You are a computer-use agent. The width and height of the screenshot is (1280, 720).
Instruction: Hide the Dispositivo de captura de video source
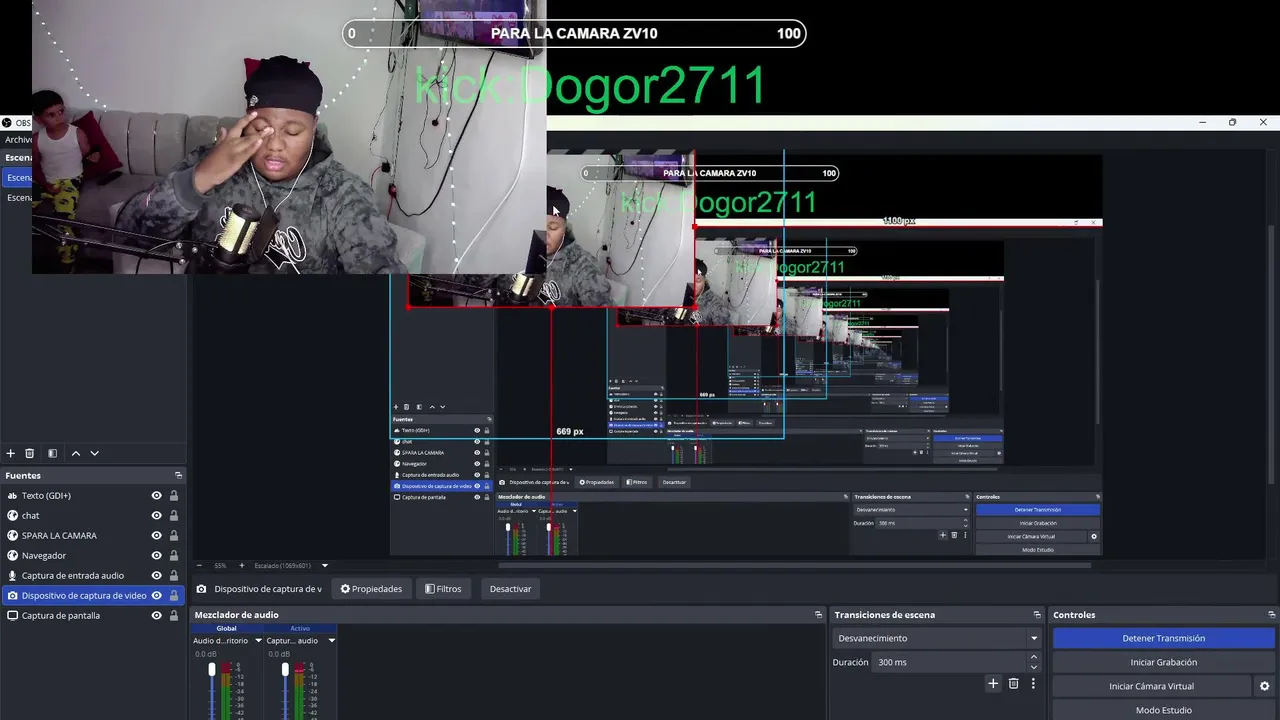click(x=156, y=595)
